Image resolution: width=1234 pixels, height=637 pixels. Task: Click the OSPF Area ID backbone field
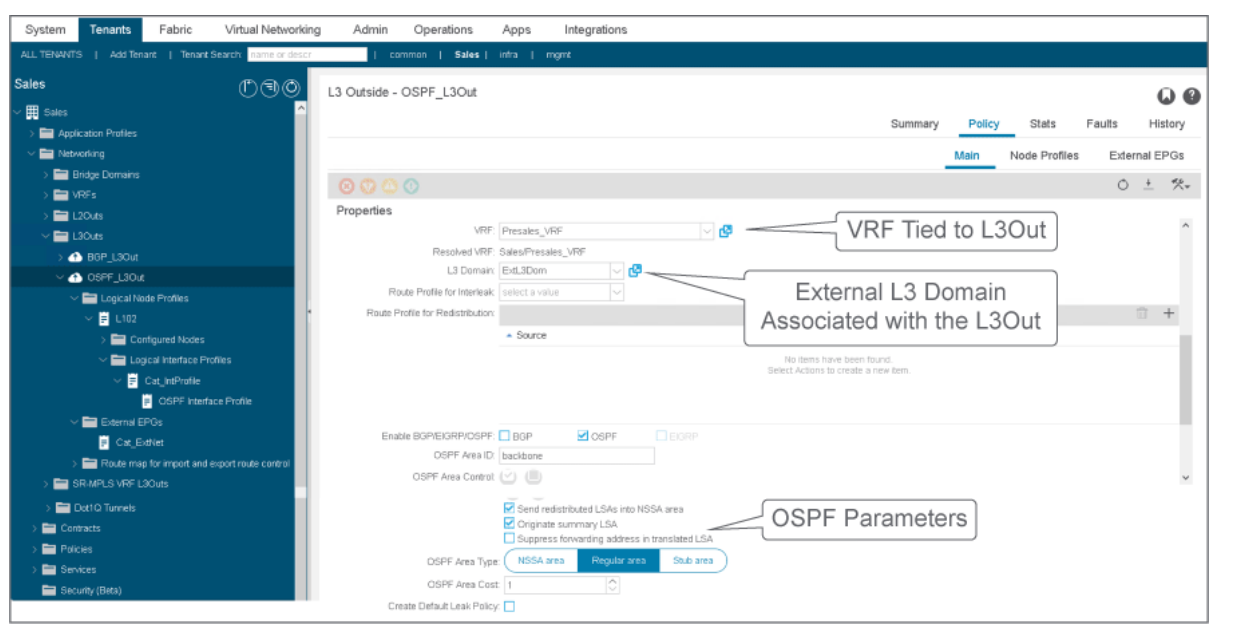[577, 456]
